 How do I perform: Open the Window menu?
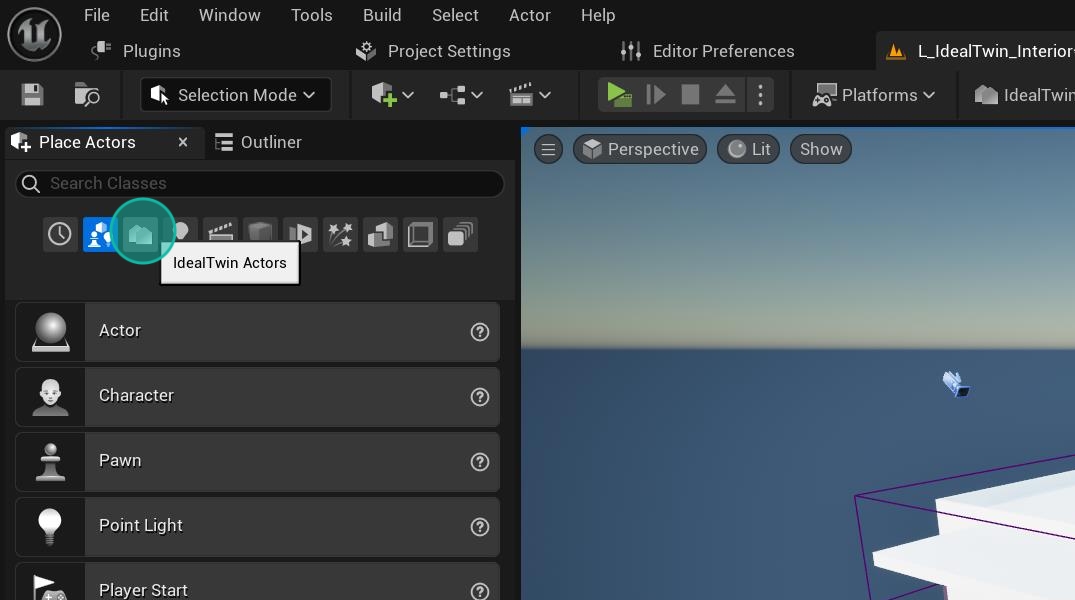click(230, 15)
